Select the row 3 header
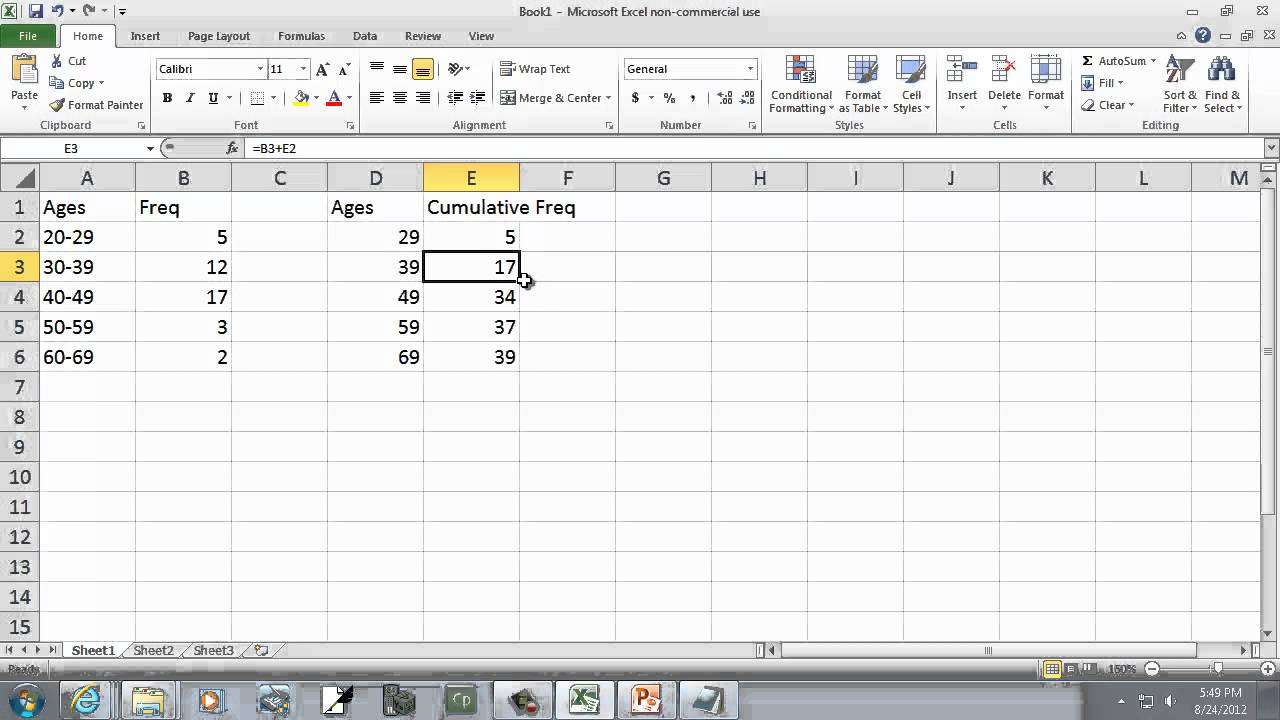 [x=19, y=267]
